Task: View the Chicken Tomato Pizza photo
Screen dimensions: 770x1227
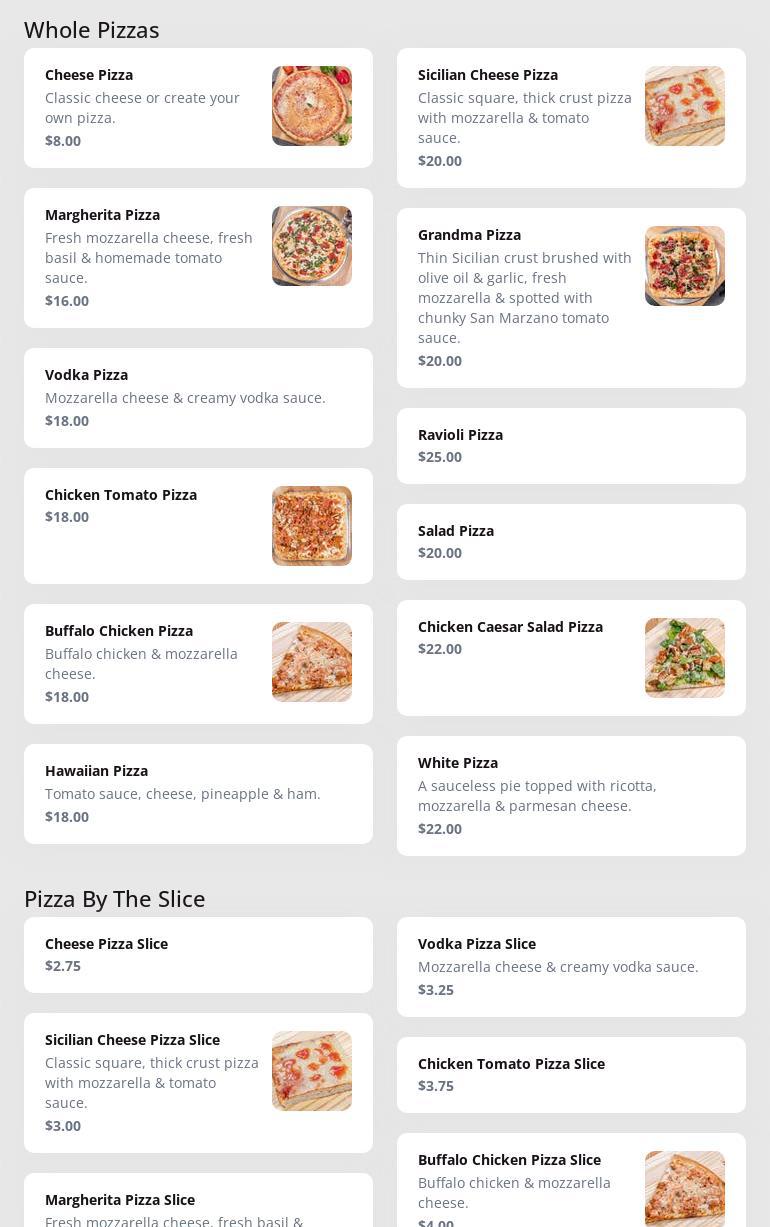Action: click(x=312, y=526)
